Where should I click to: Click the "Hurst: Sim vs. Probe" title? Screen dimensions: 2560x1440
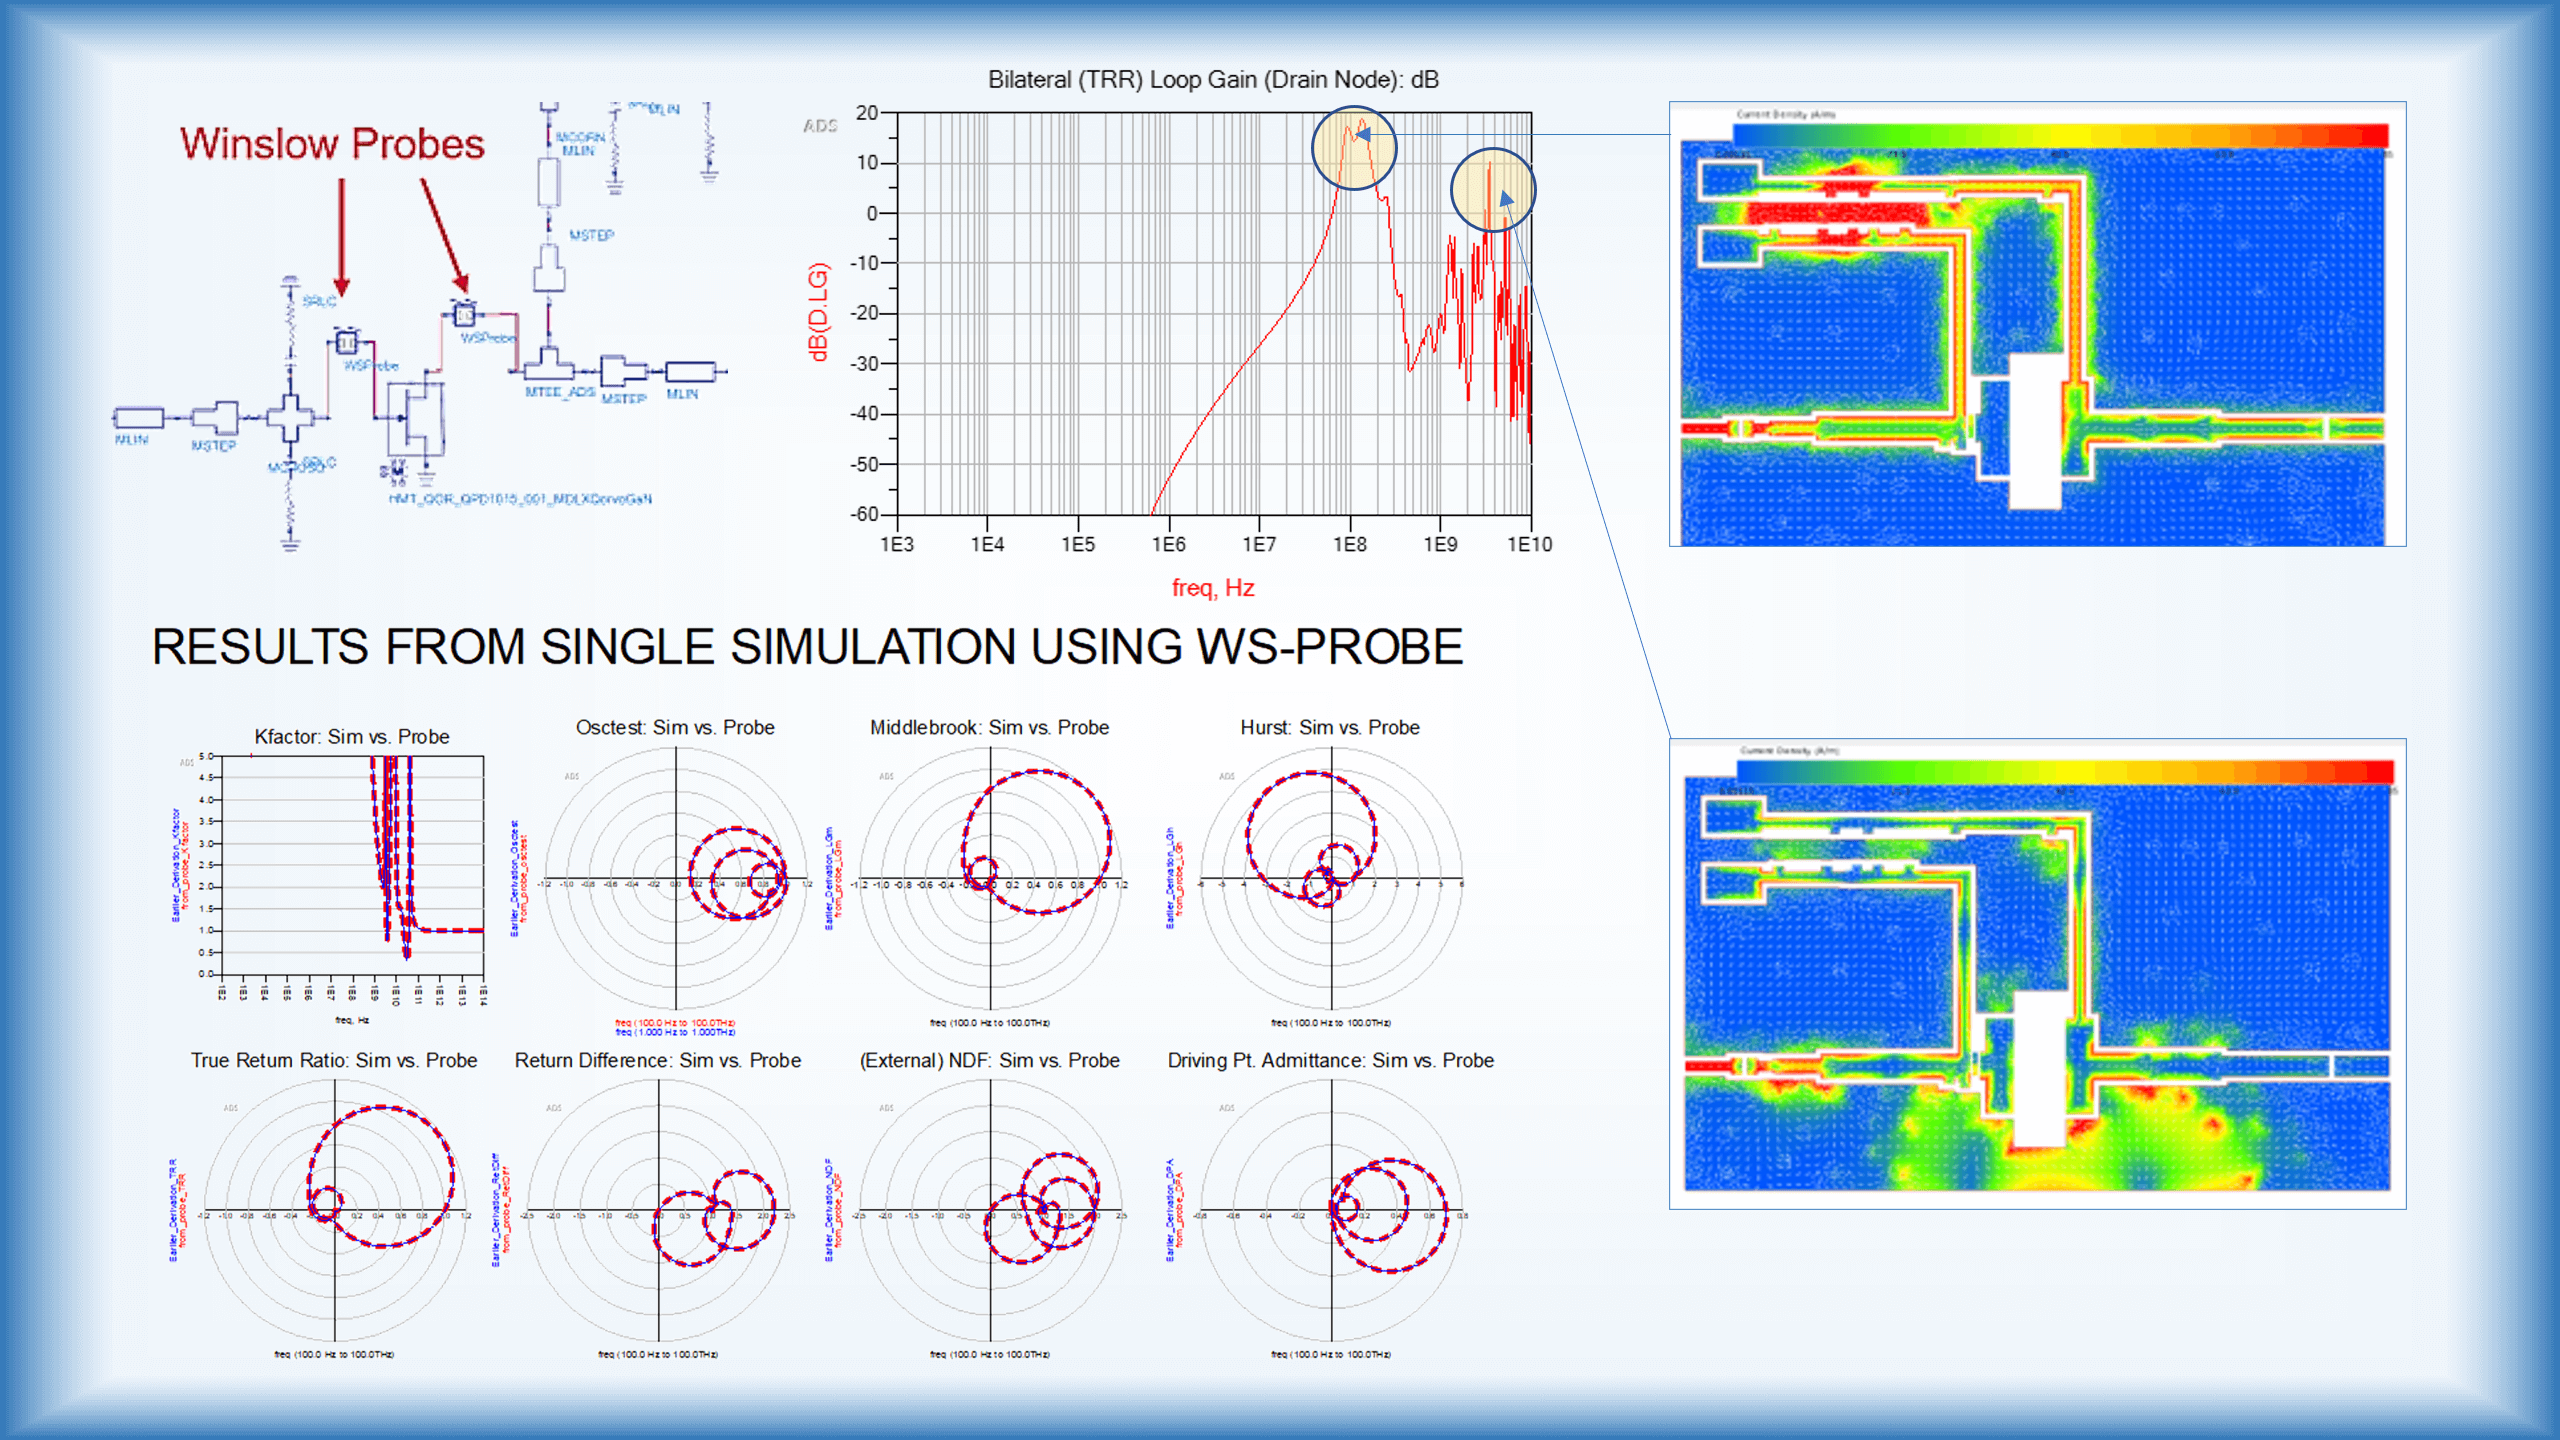[1330, 727]
